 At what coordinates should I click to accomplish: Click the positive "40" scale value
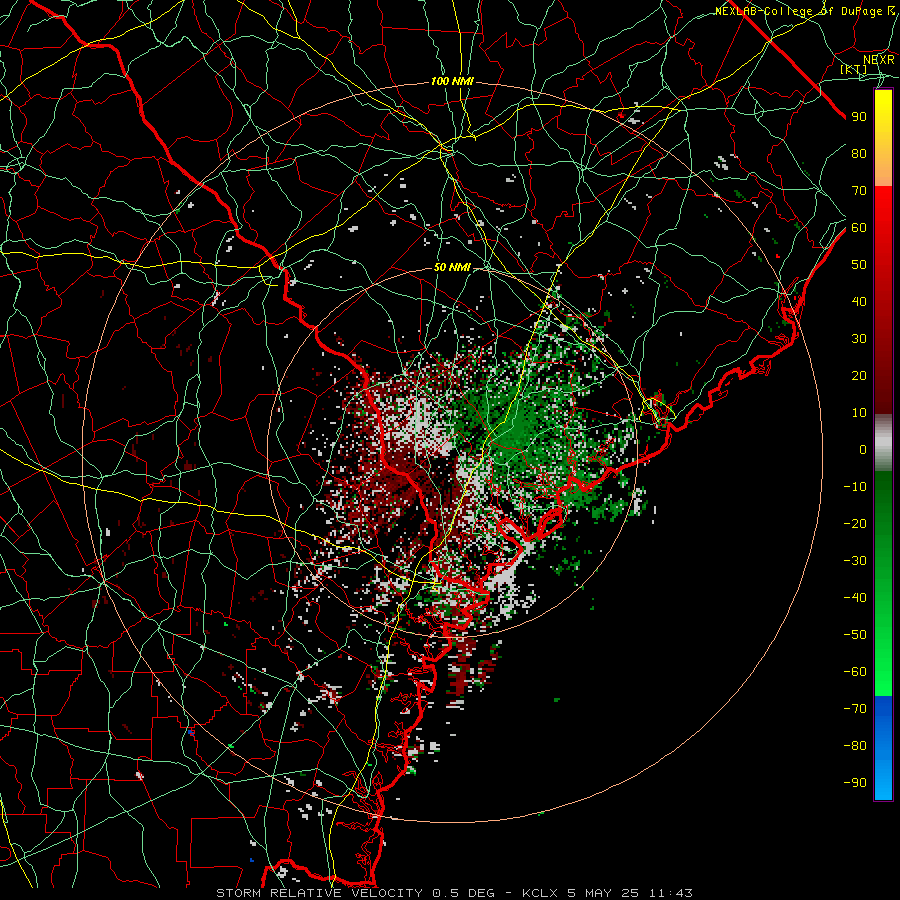tap(859, 302)
